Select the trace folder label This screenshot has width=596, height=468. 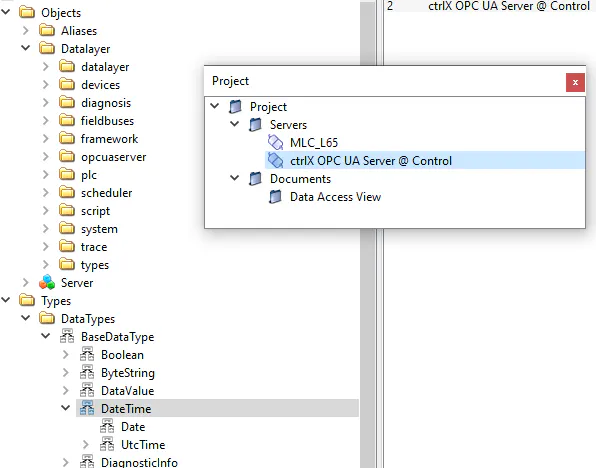(x=94, y=247)
